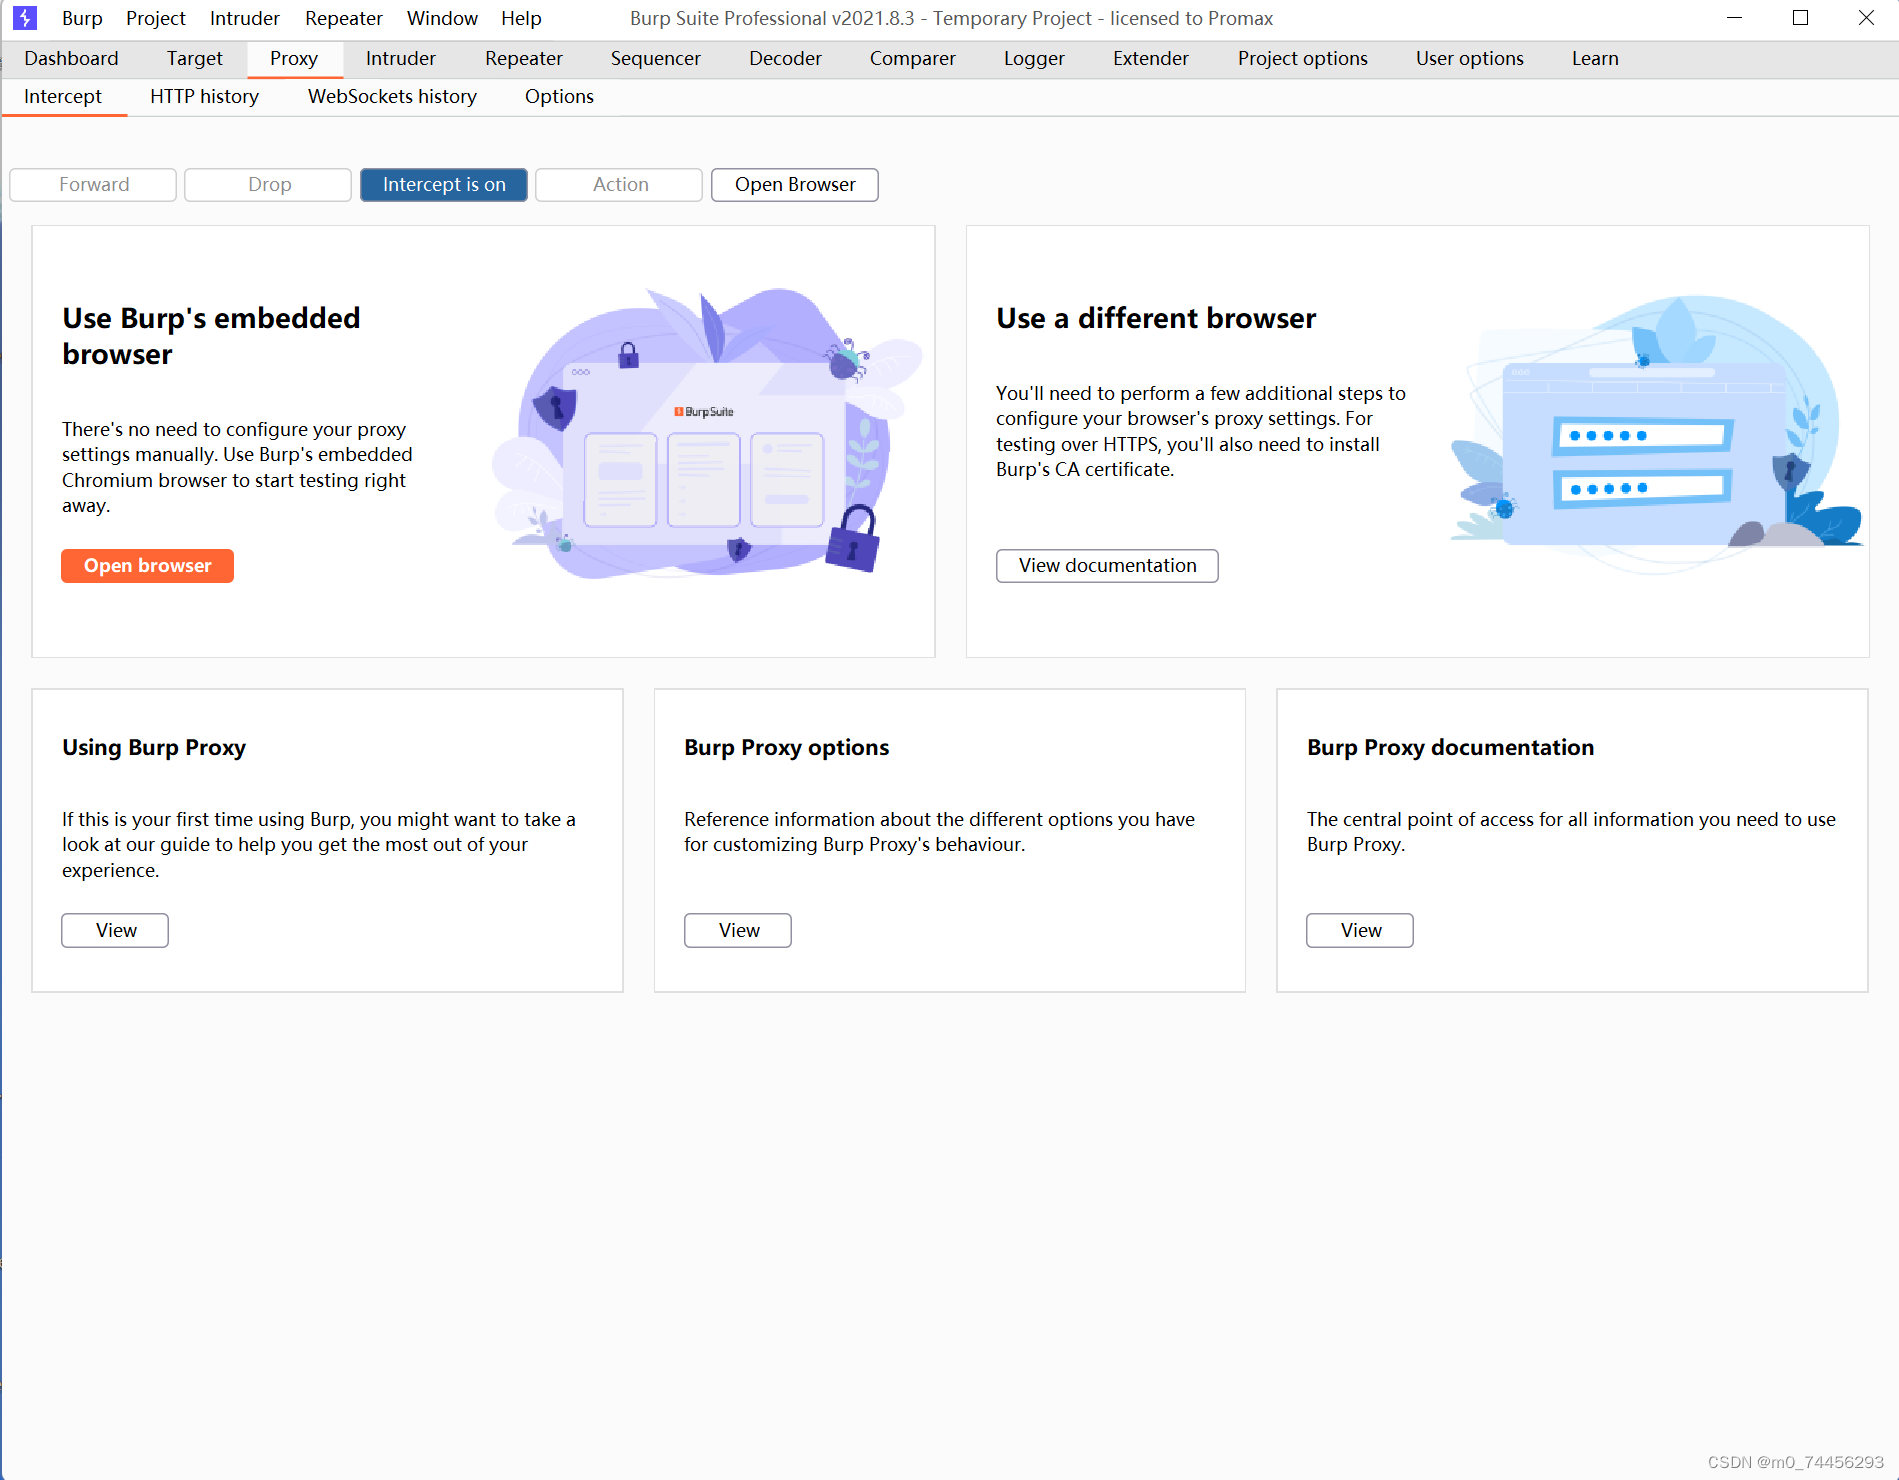Viewport: 1899px width, 1480px height.
Task: Click the Use a different browser heading
Action: (1156, 318)
